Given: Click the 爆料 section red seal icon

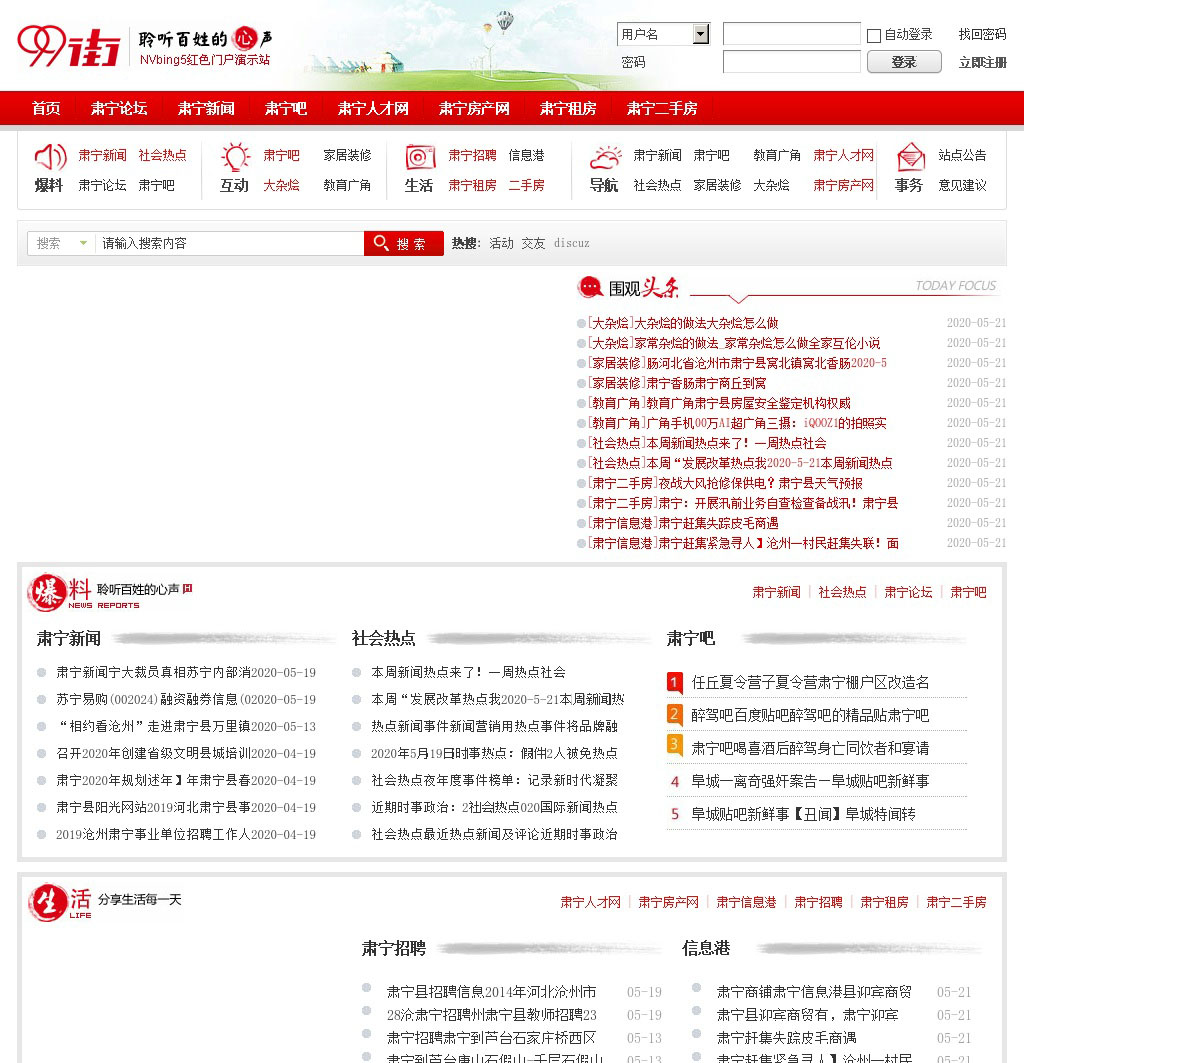Looking at the screenshot, I should [x=46, y=592].
